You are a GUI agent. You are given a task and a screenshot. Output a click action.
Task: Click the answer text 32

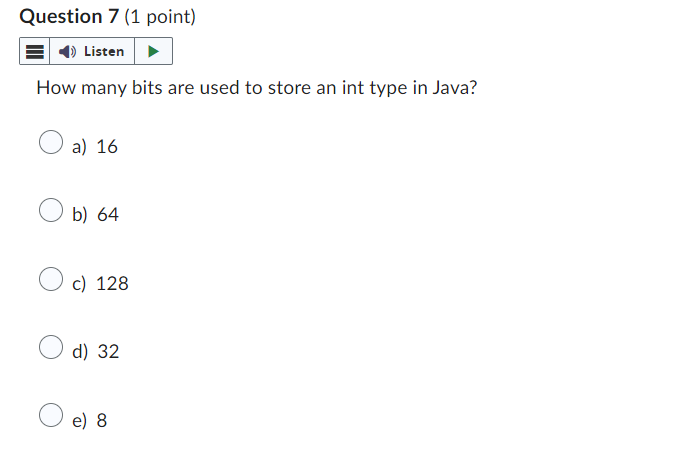pos(108,351)
